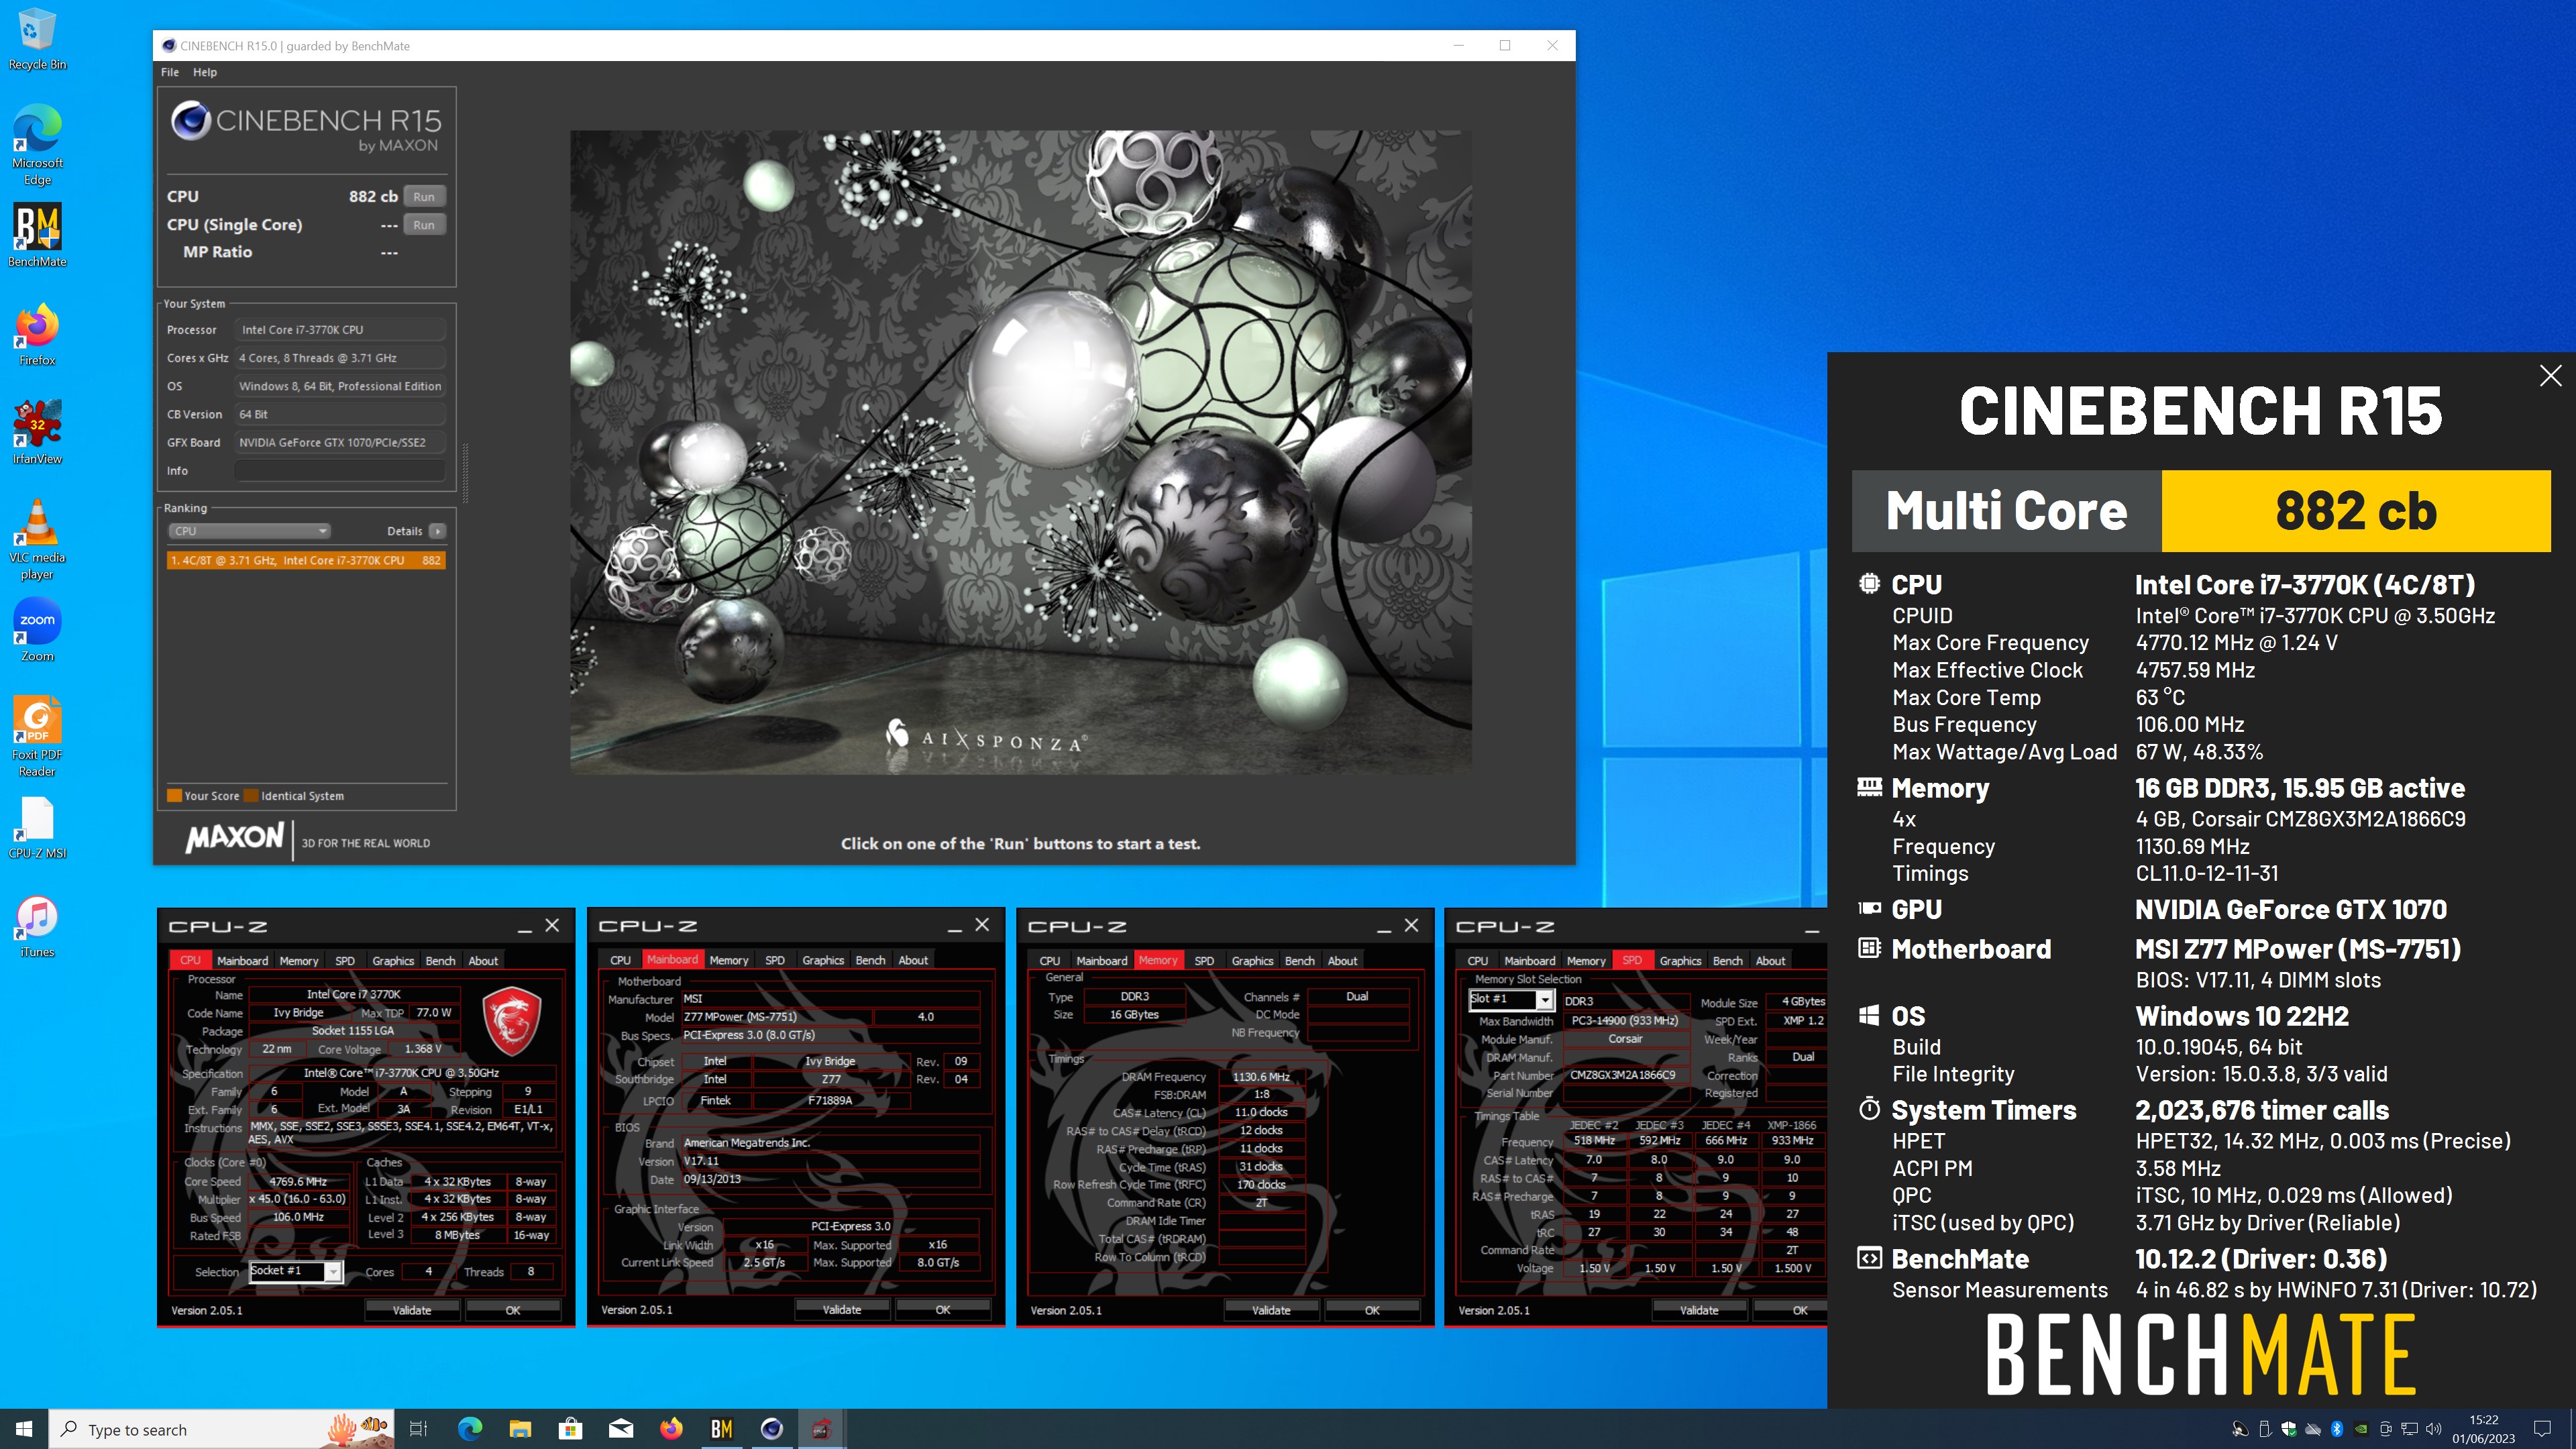Select the i7-3770K ranking entry with score 882
Image resolution: width=2576 pixels, height=1449 pixels.
coord(306,560)
